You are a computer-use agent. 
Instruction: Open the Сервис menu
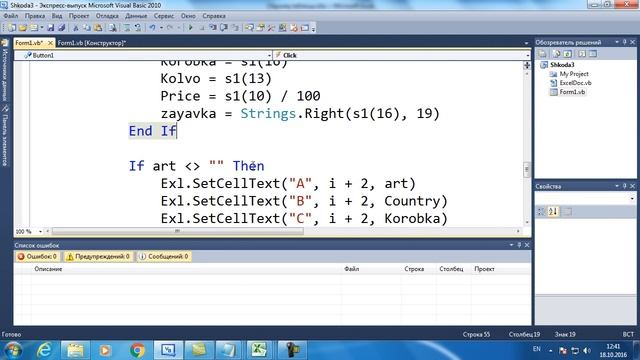point(164,16)
